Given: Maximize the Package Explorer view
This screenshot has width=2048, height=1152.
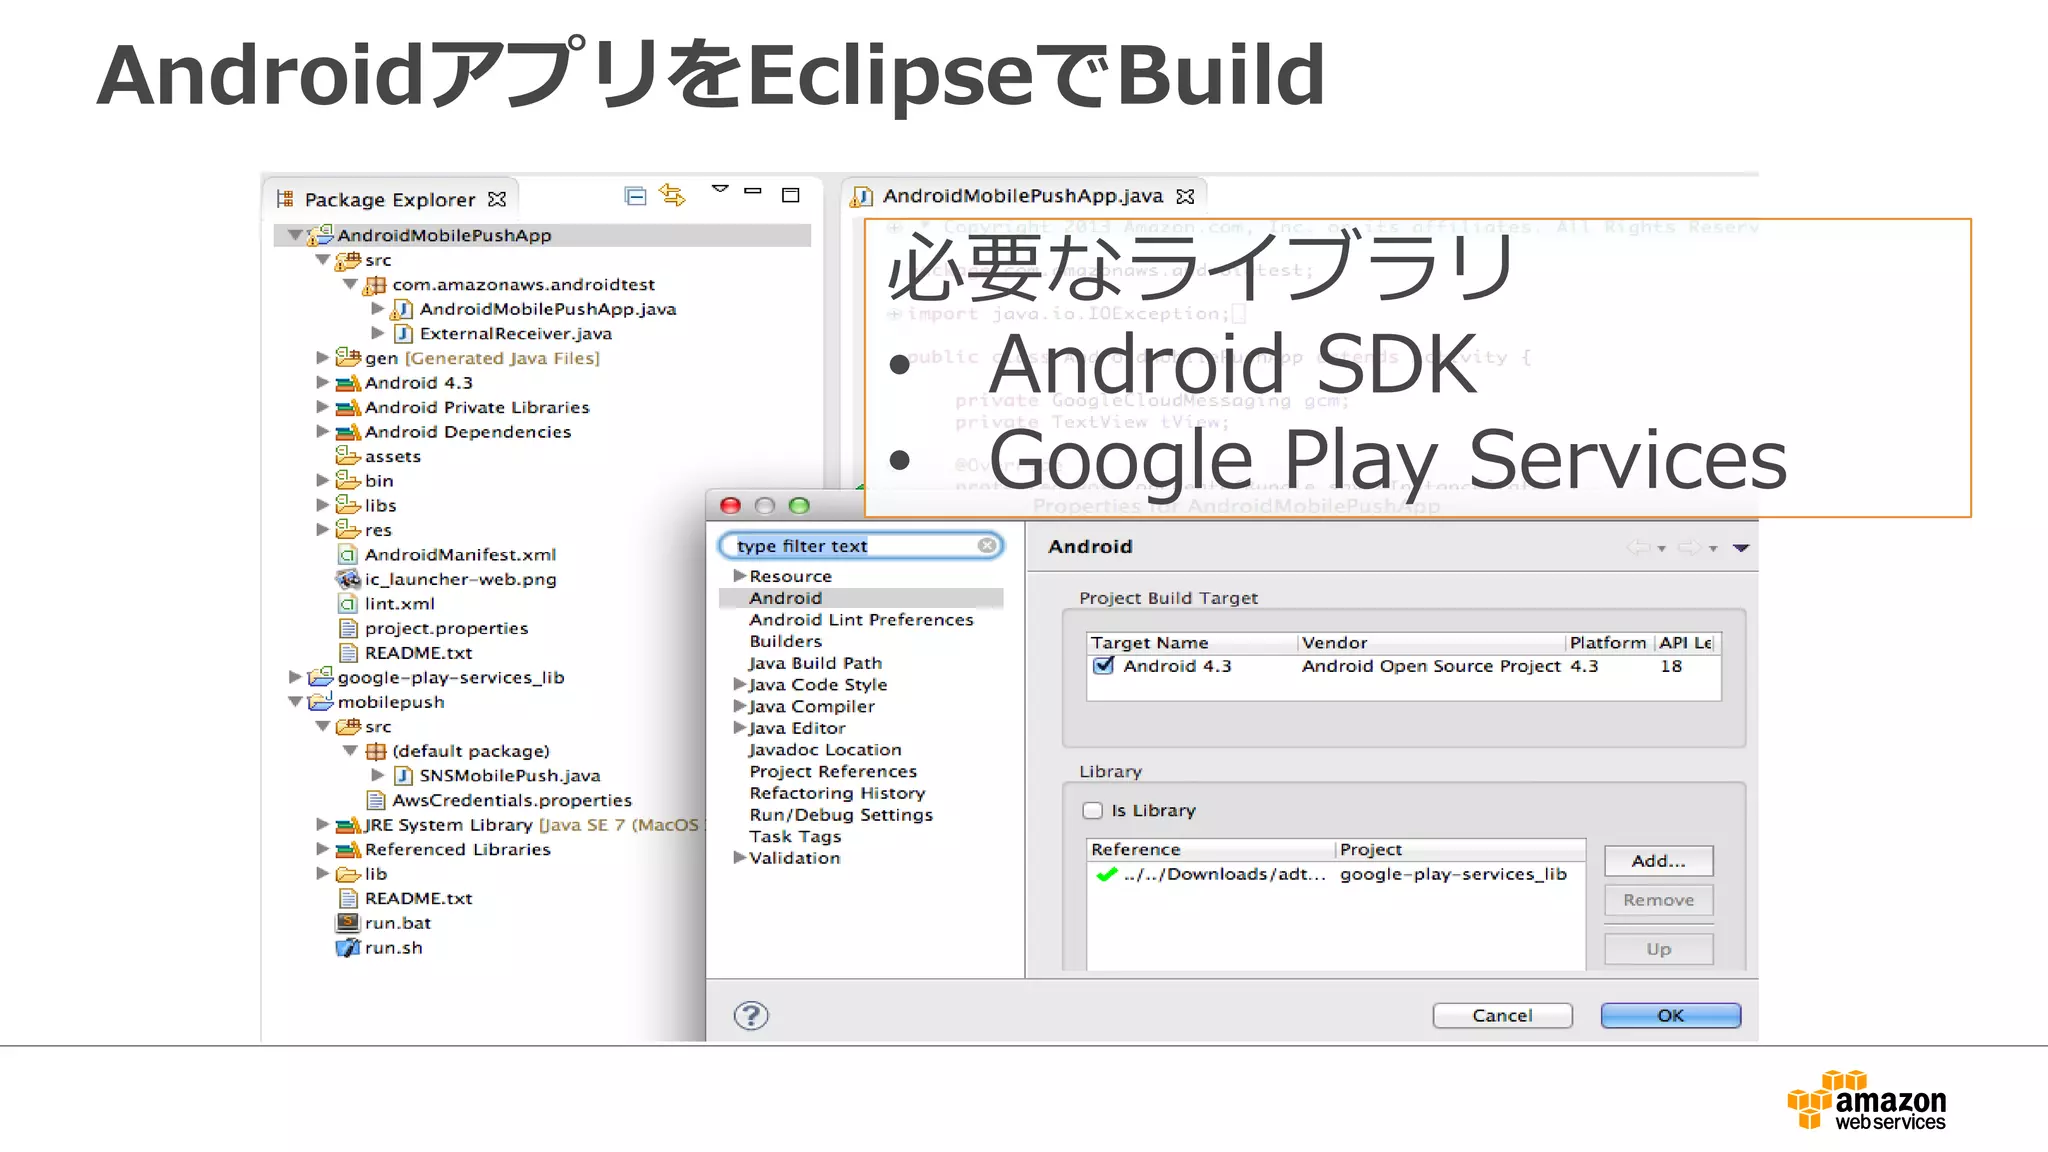Looking at the screenshot, I should click(x=791, y=195).
